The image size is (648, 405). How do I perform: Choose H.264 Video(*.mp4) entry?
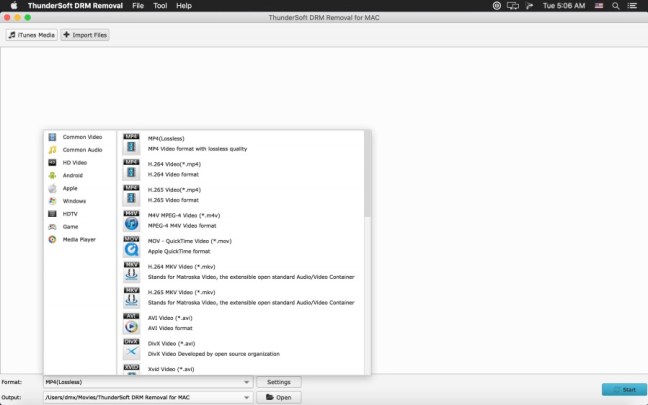click(x=241, y=169)
